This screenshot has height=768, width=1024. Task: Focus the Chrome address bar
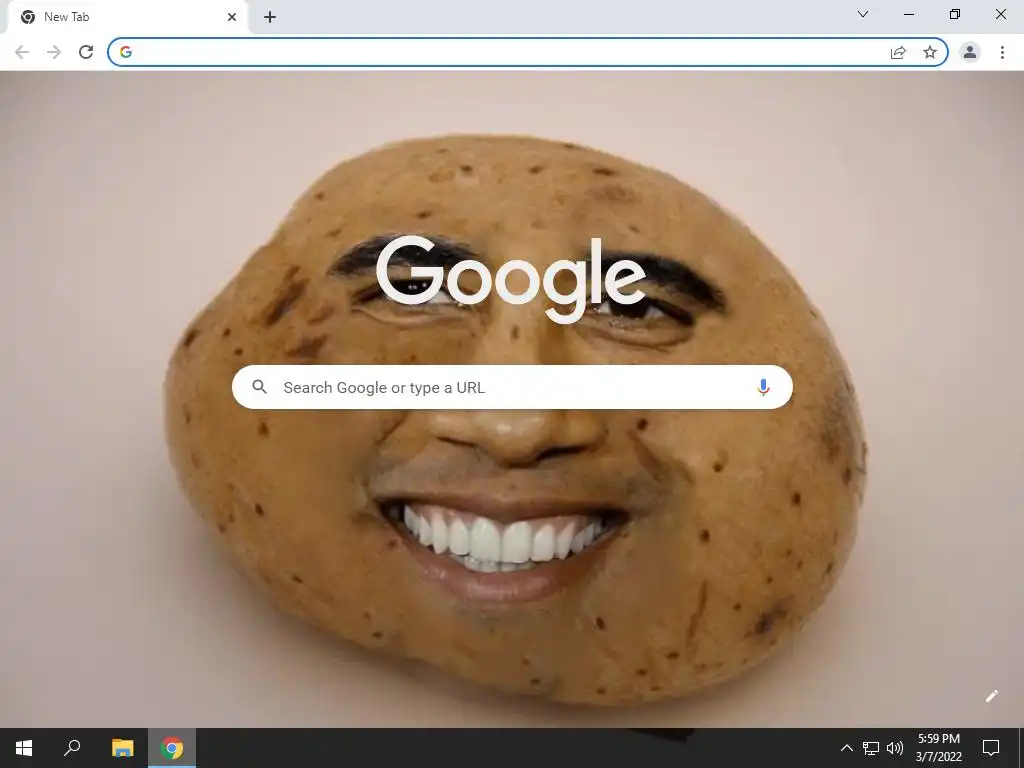(528, 52)
